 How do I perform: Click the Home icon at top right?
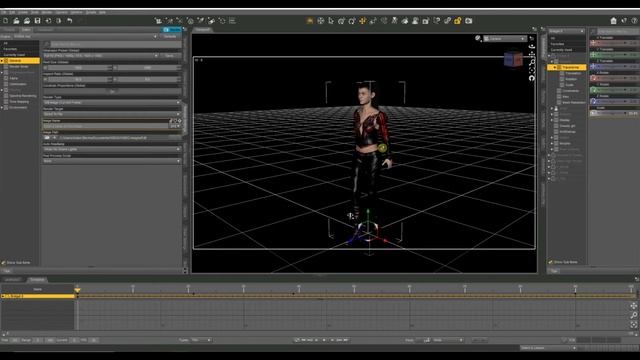click(613, 20)
